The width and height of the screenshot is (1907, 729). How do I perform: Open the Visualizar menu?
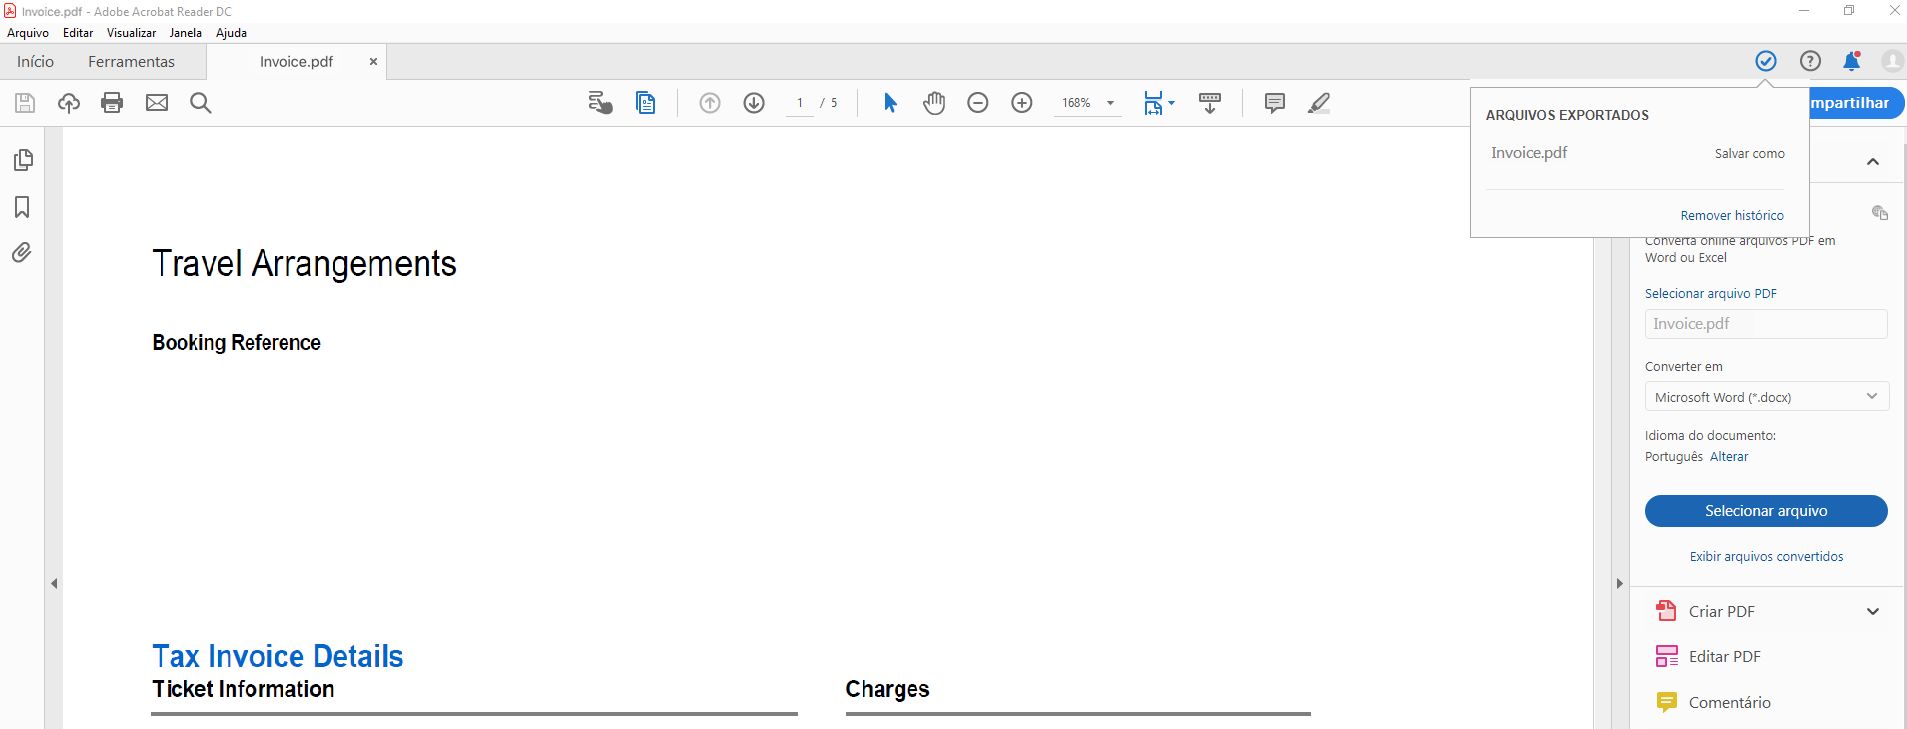click(x=131, y=33)
